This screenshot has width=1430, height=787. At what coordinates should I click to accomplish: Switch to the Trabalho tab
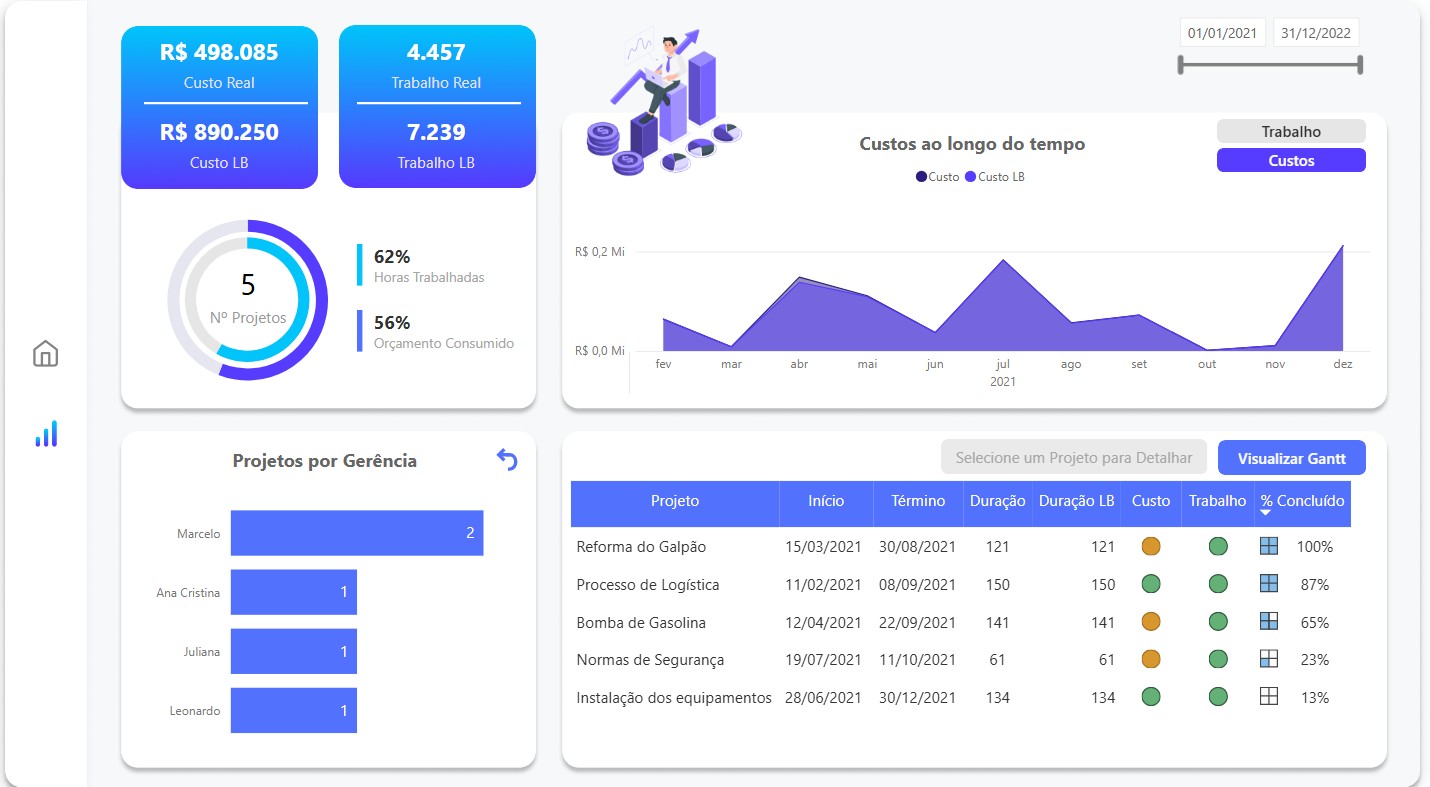(x=1290, y=130)
